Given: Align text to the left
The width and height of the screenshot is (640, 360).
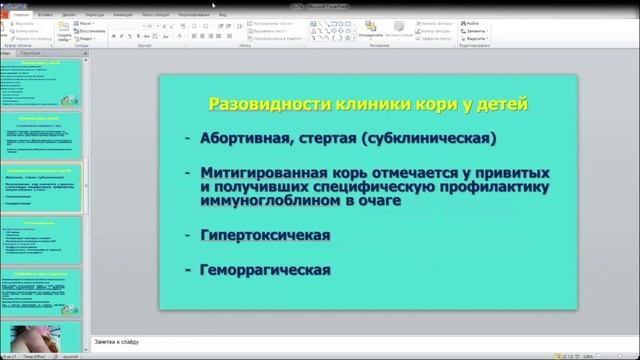Looking at the screenshot, I should click(x=194, y=36).
